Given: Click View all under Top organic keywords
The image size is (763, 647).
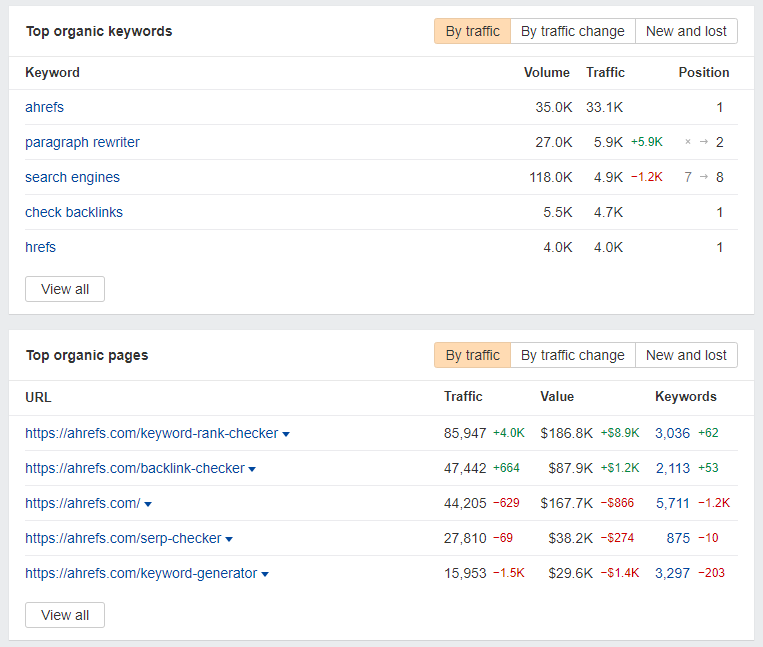Looking at the screenshot, I should [x=65, y=289].
